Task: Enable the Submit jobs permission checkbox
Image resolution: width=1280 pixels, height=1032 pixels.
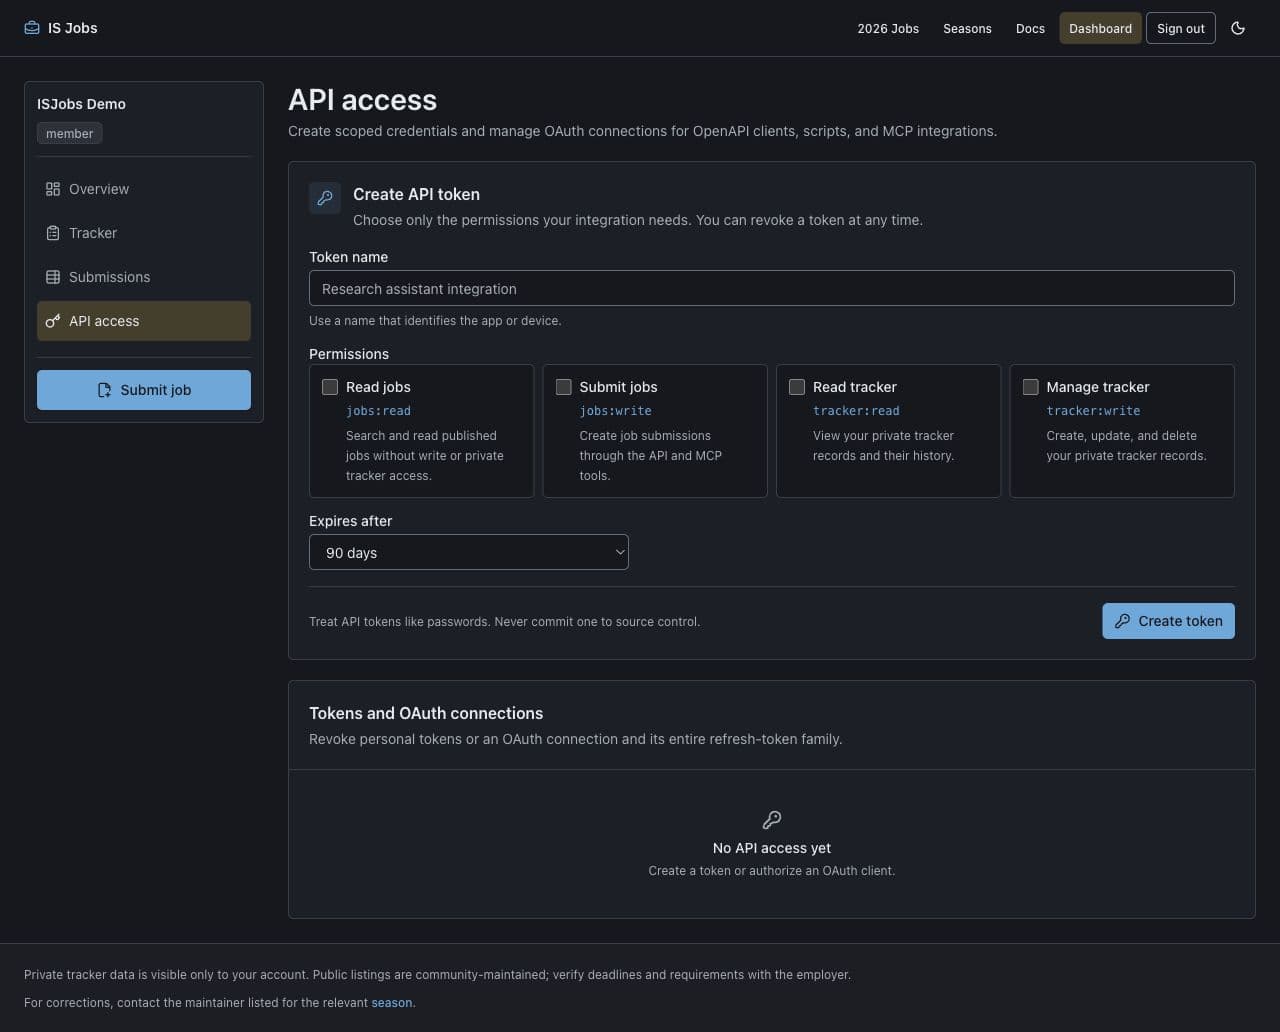Action: click(x=564, y=387)
